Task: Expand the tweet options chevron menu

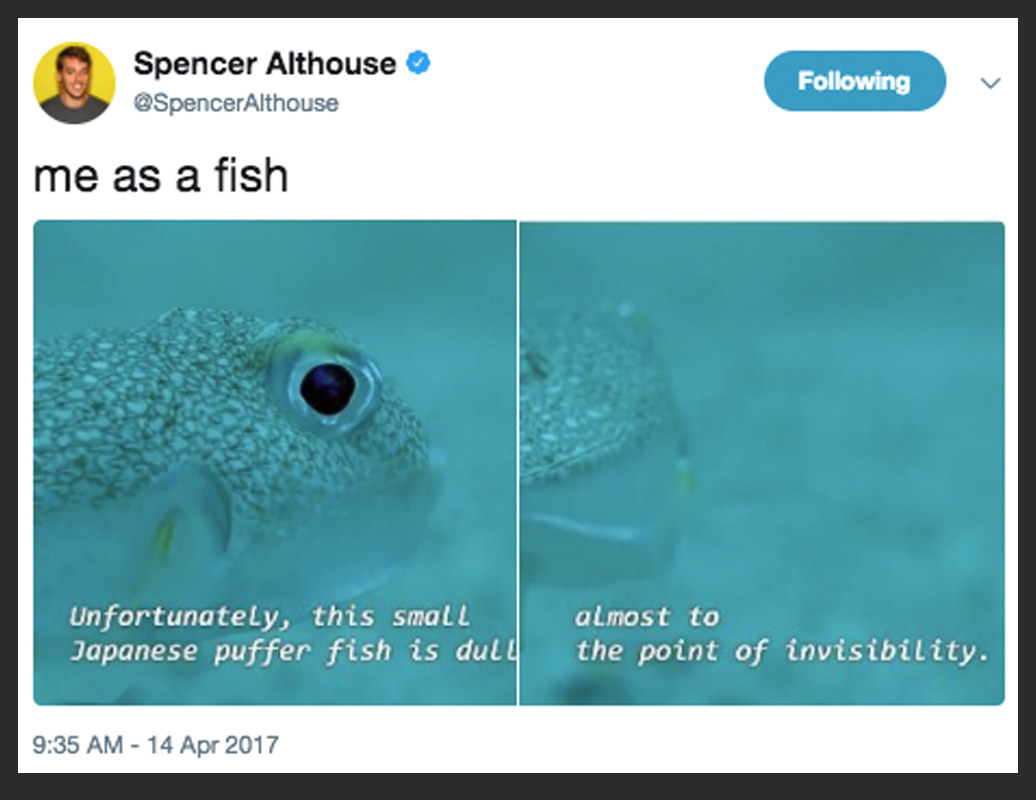Action: point(990,83)
